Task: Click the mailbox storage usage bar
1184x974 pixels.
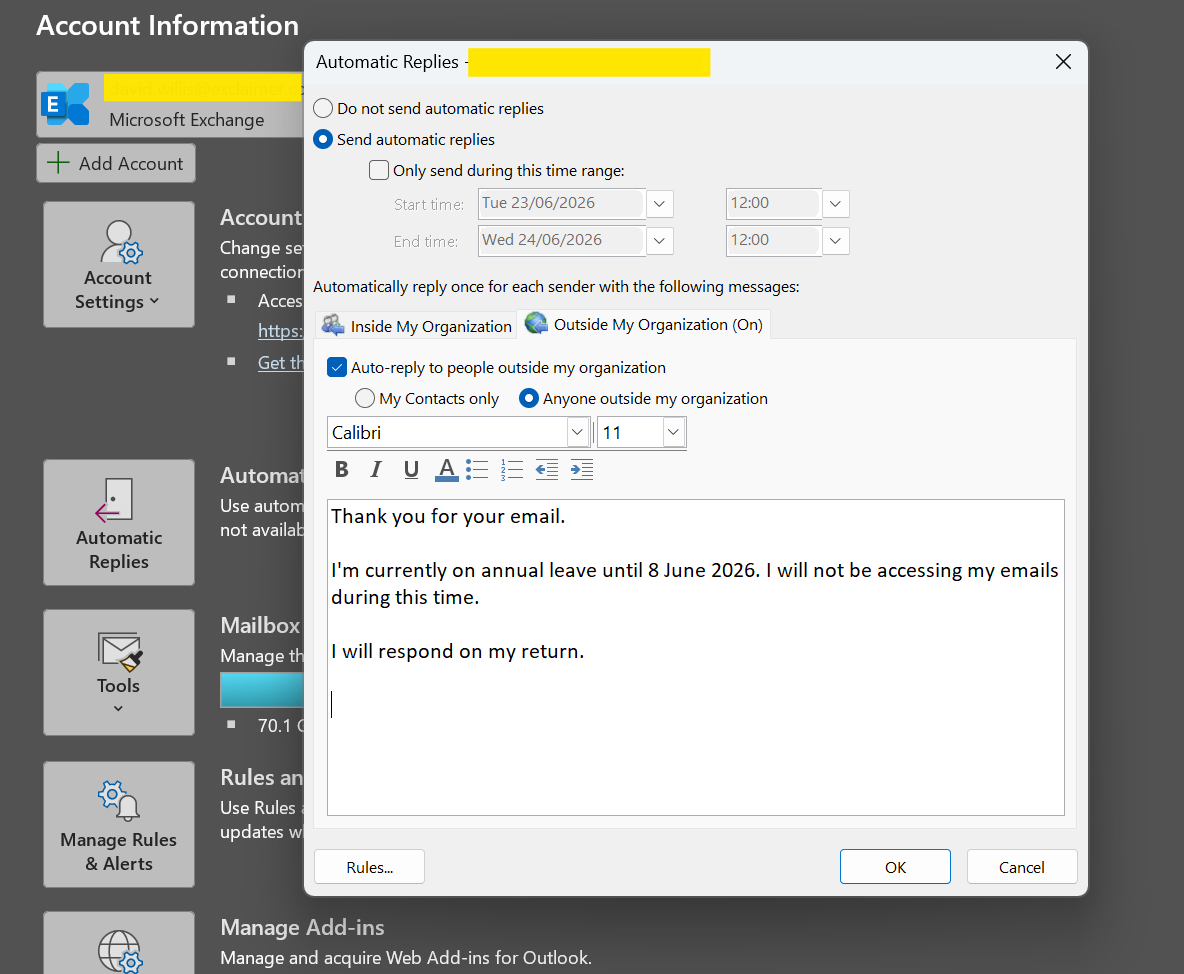Action: [261, 690]
